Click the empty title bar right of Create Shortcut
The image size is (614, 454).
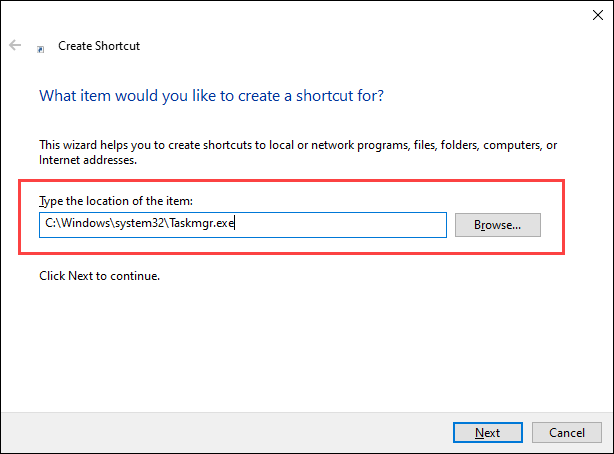coord(350,46)
